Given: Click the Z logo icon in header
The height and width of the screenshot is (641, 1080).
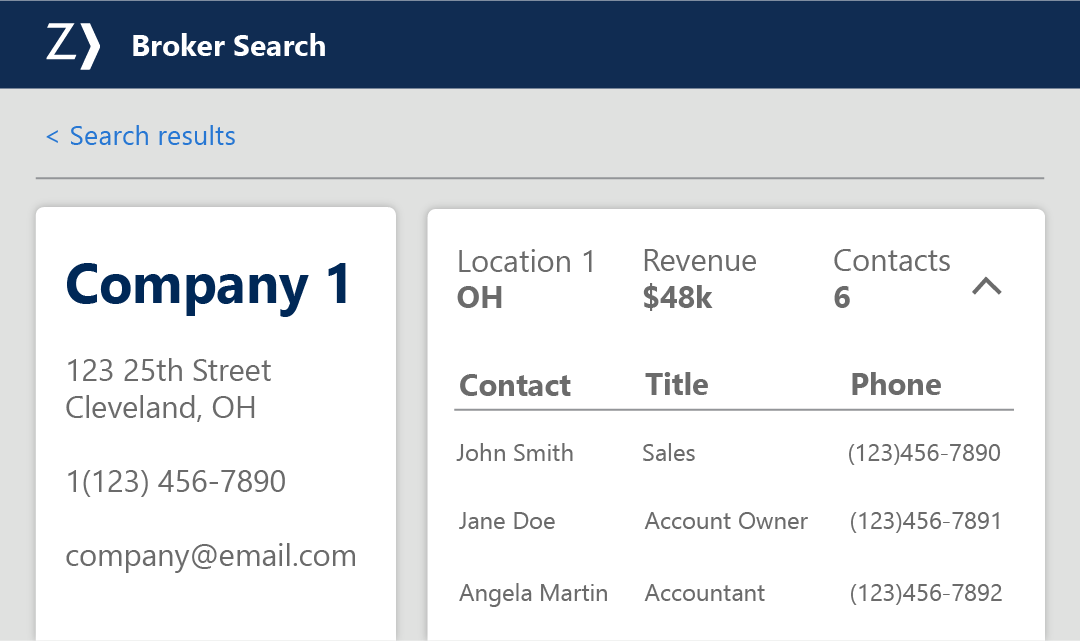Looking at the screenshot, I should [x=73, y=46].
